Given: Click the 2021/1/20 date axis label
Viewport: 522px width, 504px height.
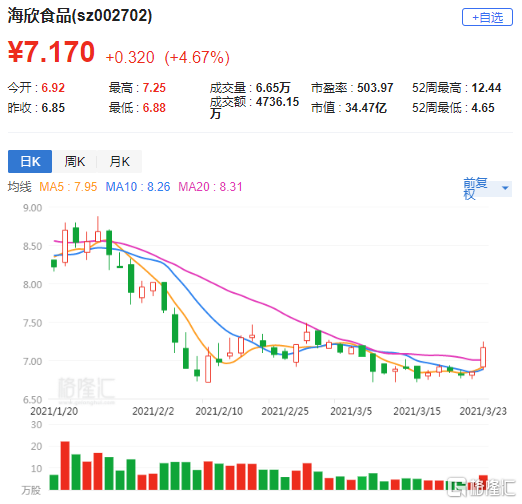Looking at the screenshot, I should click(x=54, y=411).
